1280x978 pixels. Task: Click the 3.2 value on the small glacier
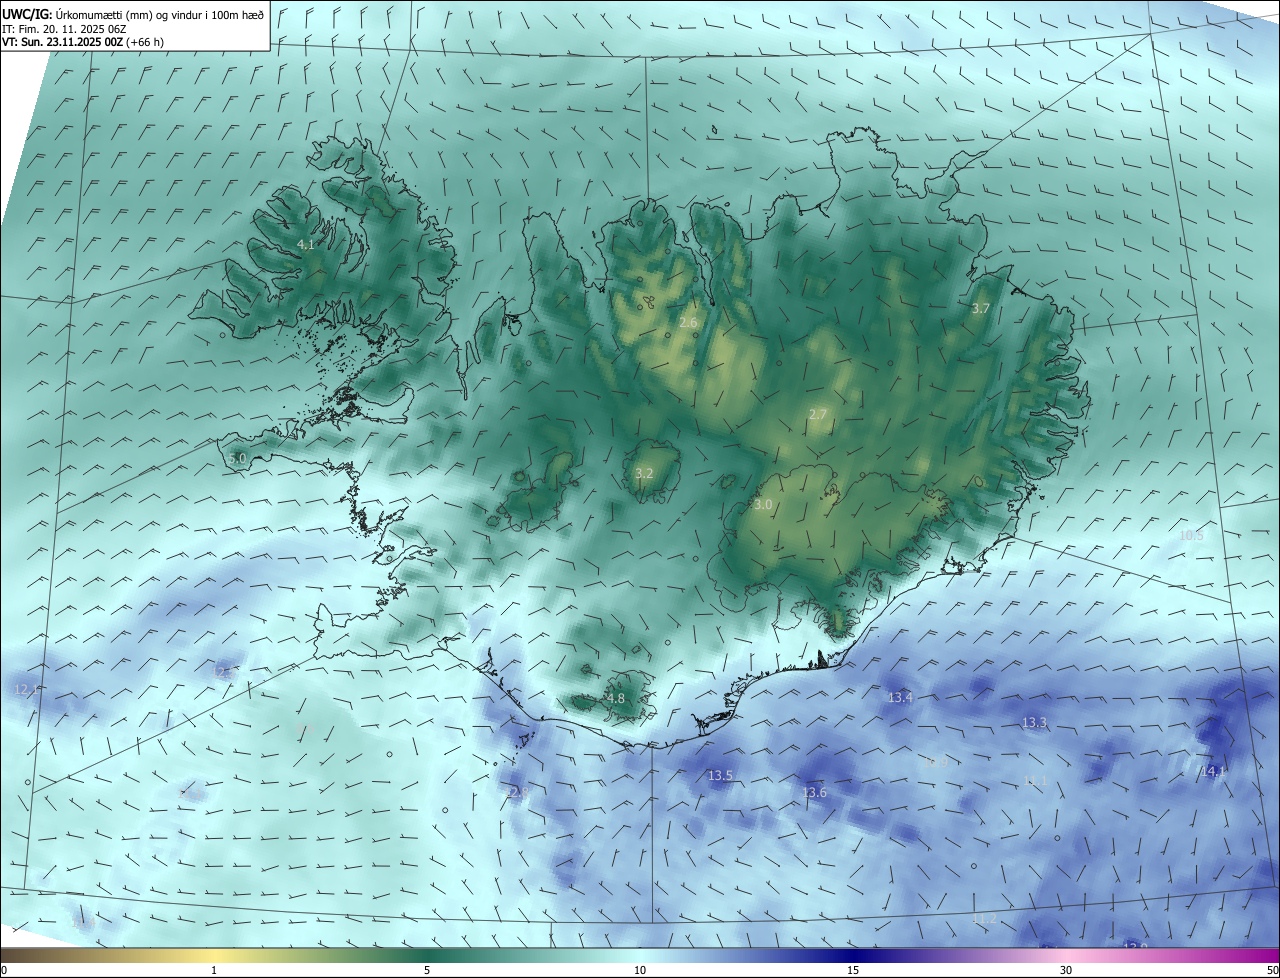(644, 473)
